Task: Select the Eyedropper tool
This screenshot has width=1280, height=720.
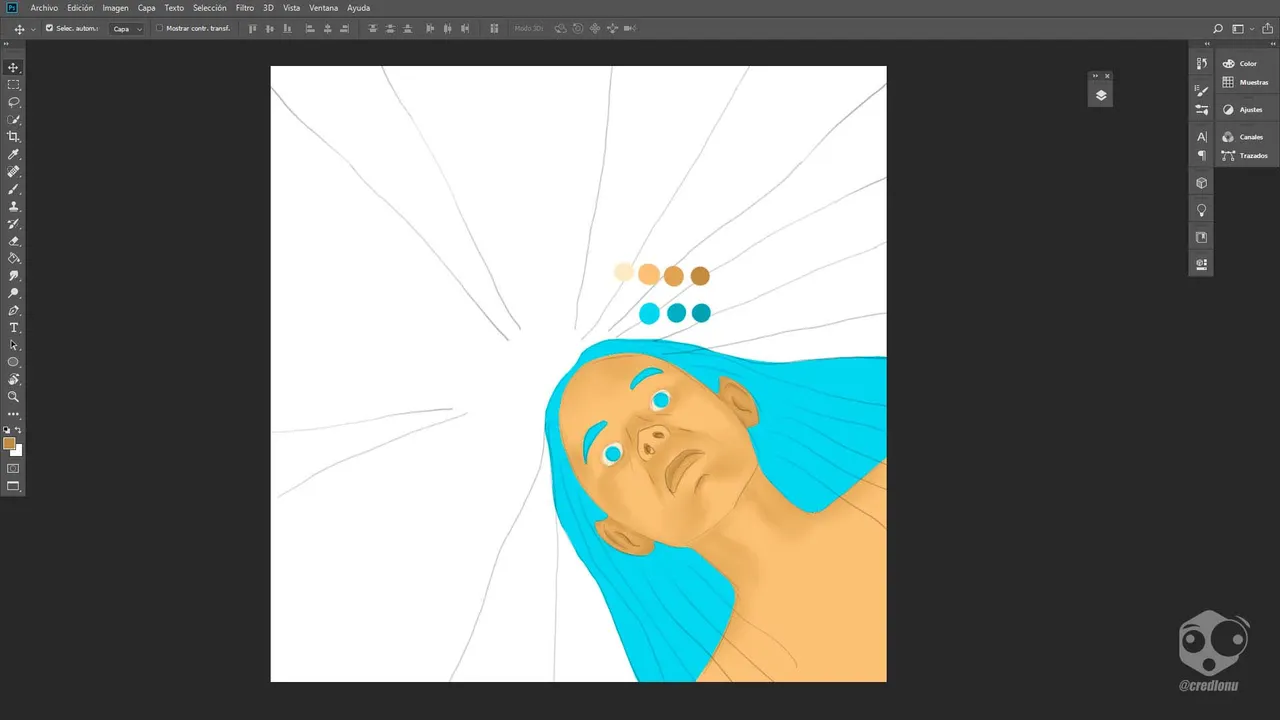Action: coord(14,154)
